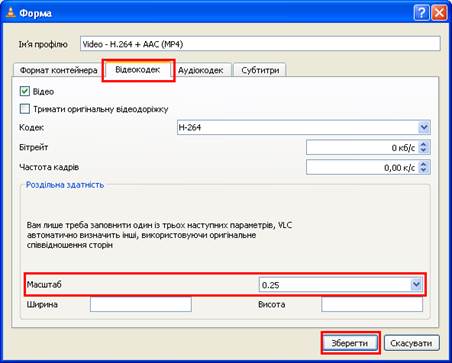Increase Бітрейт with the up arrow
This screenshot has width=452, height=363.
point(423,144)
